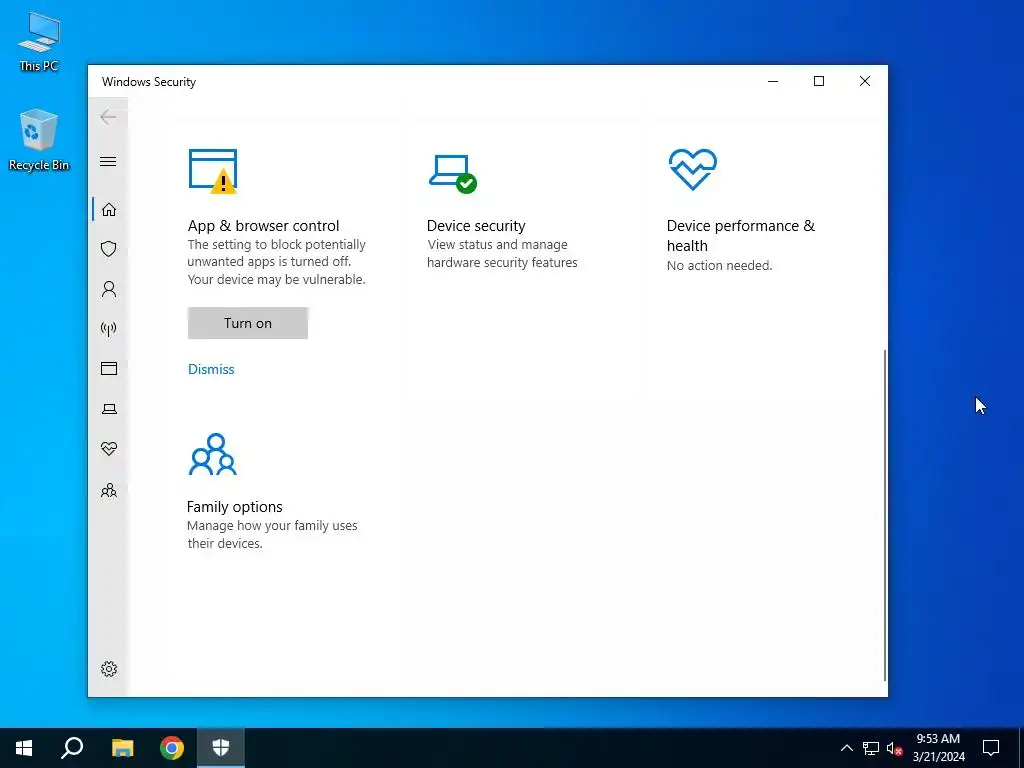Open the notification Action Center

(991, 748)
